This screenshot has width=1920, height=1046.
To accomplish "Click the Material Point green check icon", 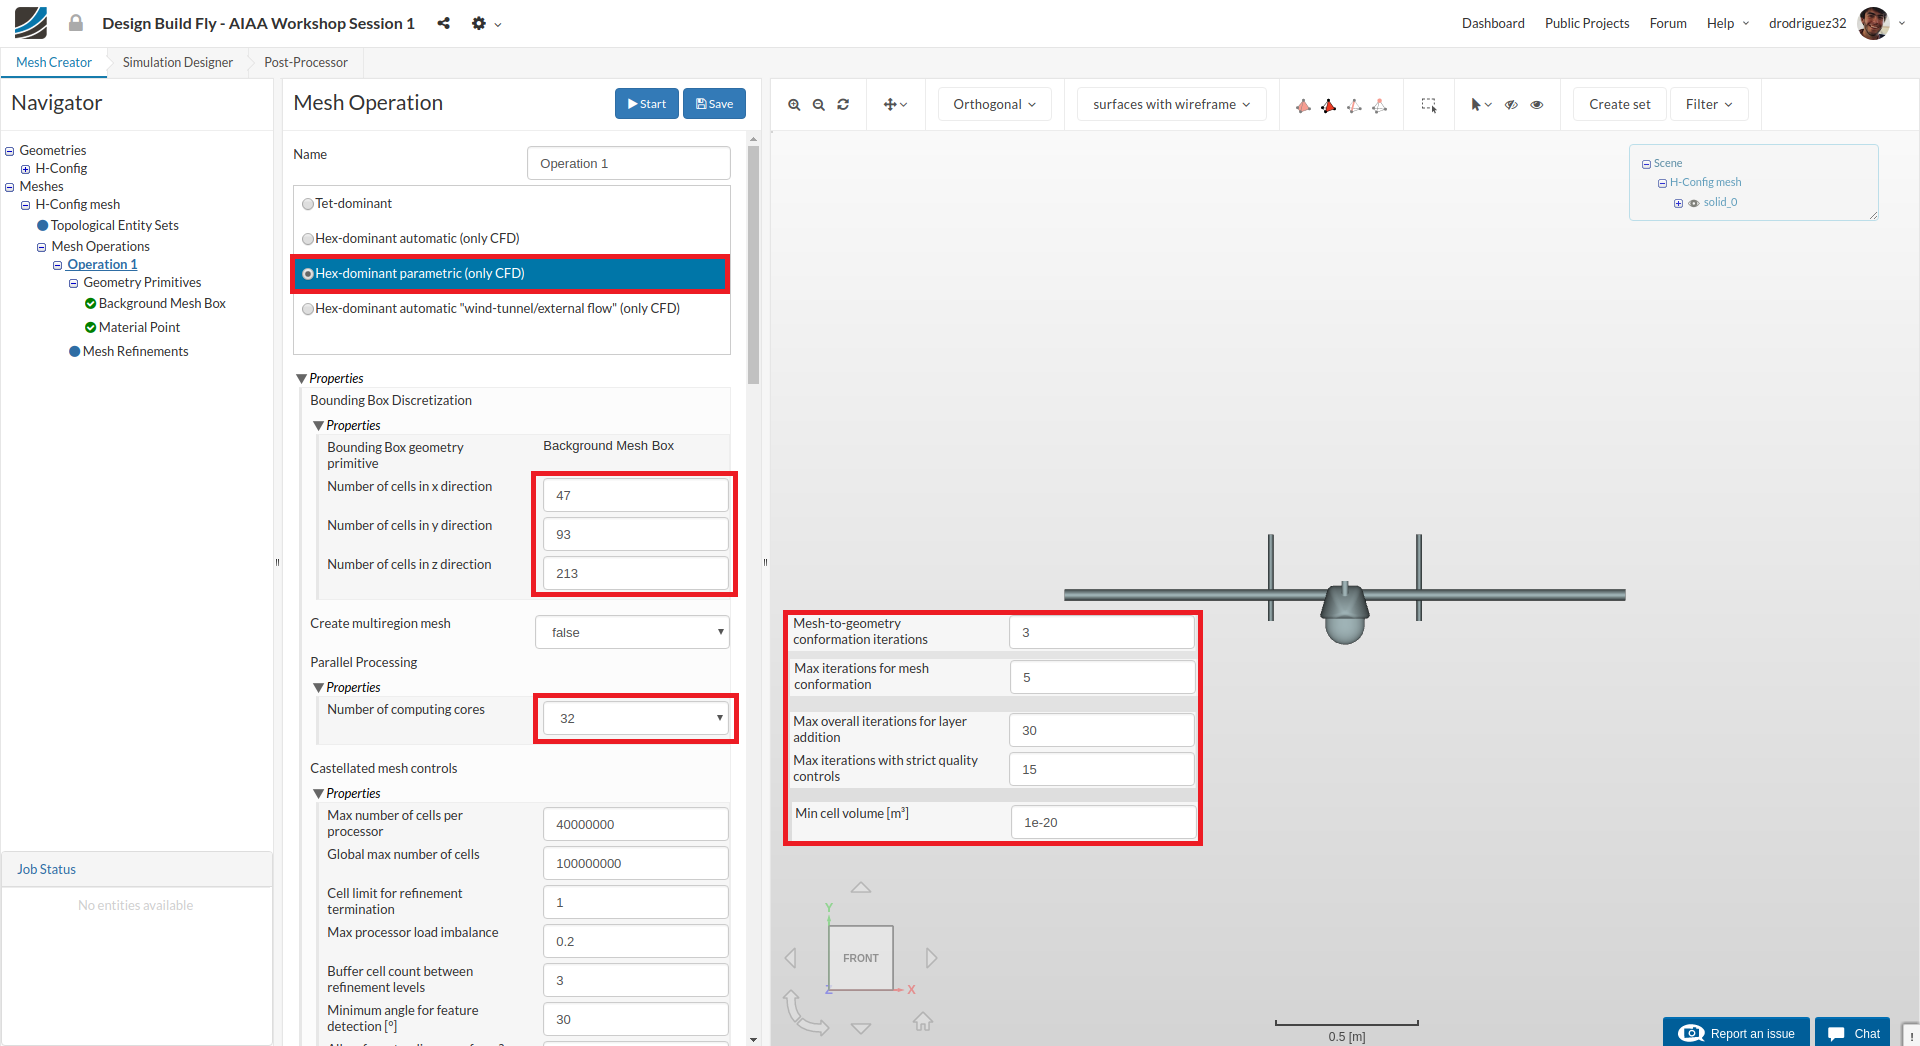I will pyautogui.click(x=91, y=328).
